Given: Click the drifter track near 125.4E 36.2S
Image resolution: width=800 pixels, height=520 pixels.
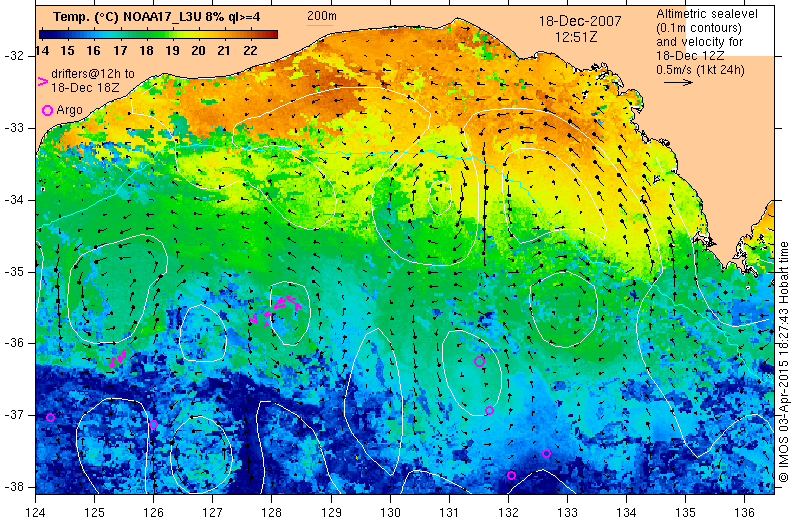Looking at the screenshot, I should pyautogui.click(x=118, y=359).
